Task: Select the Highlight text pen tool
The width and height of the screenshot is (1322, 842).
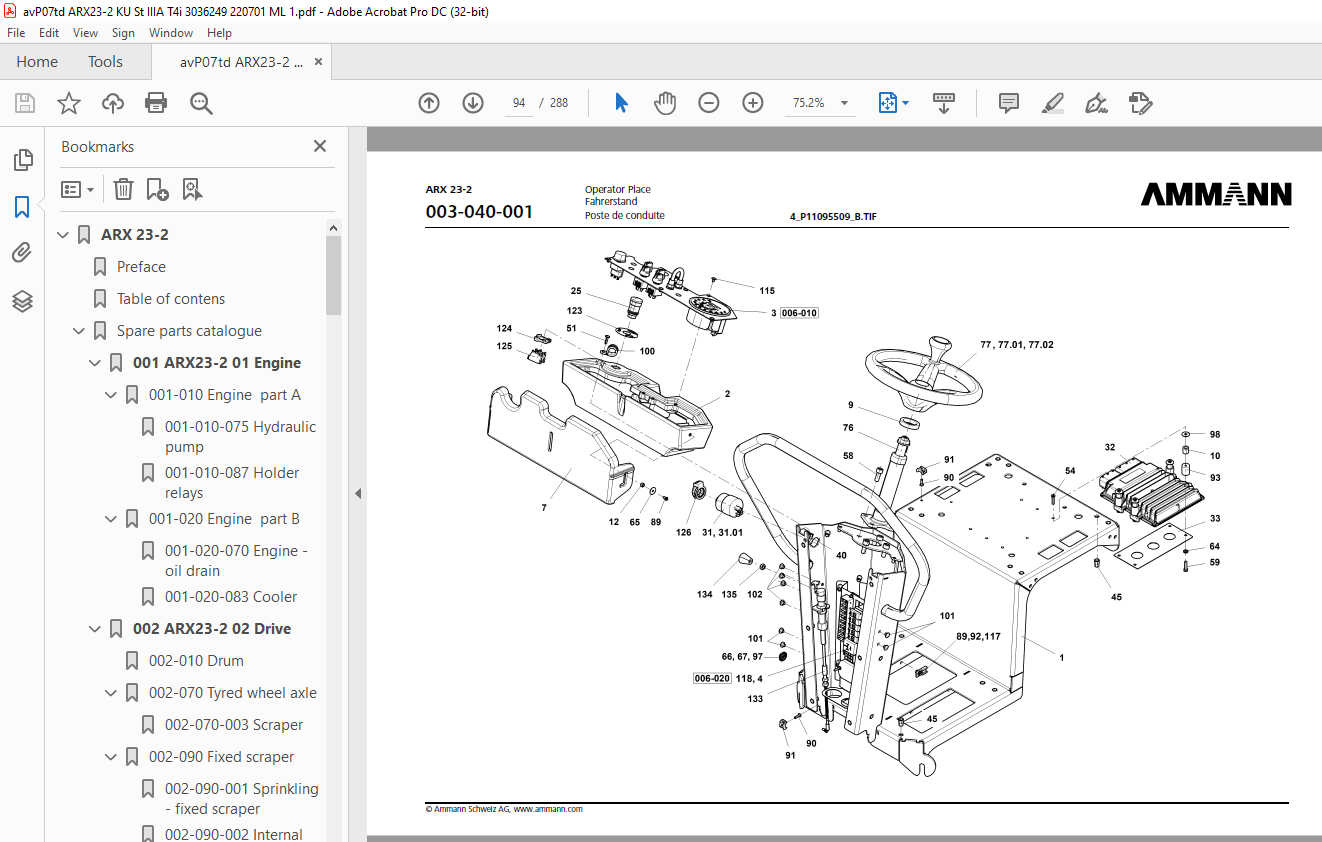Action: tap(1052, 103)
